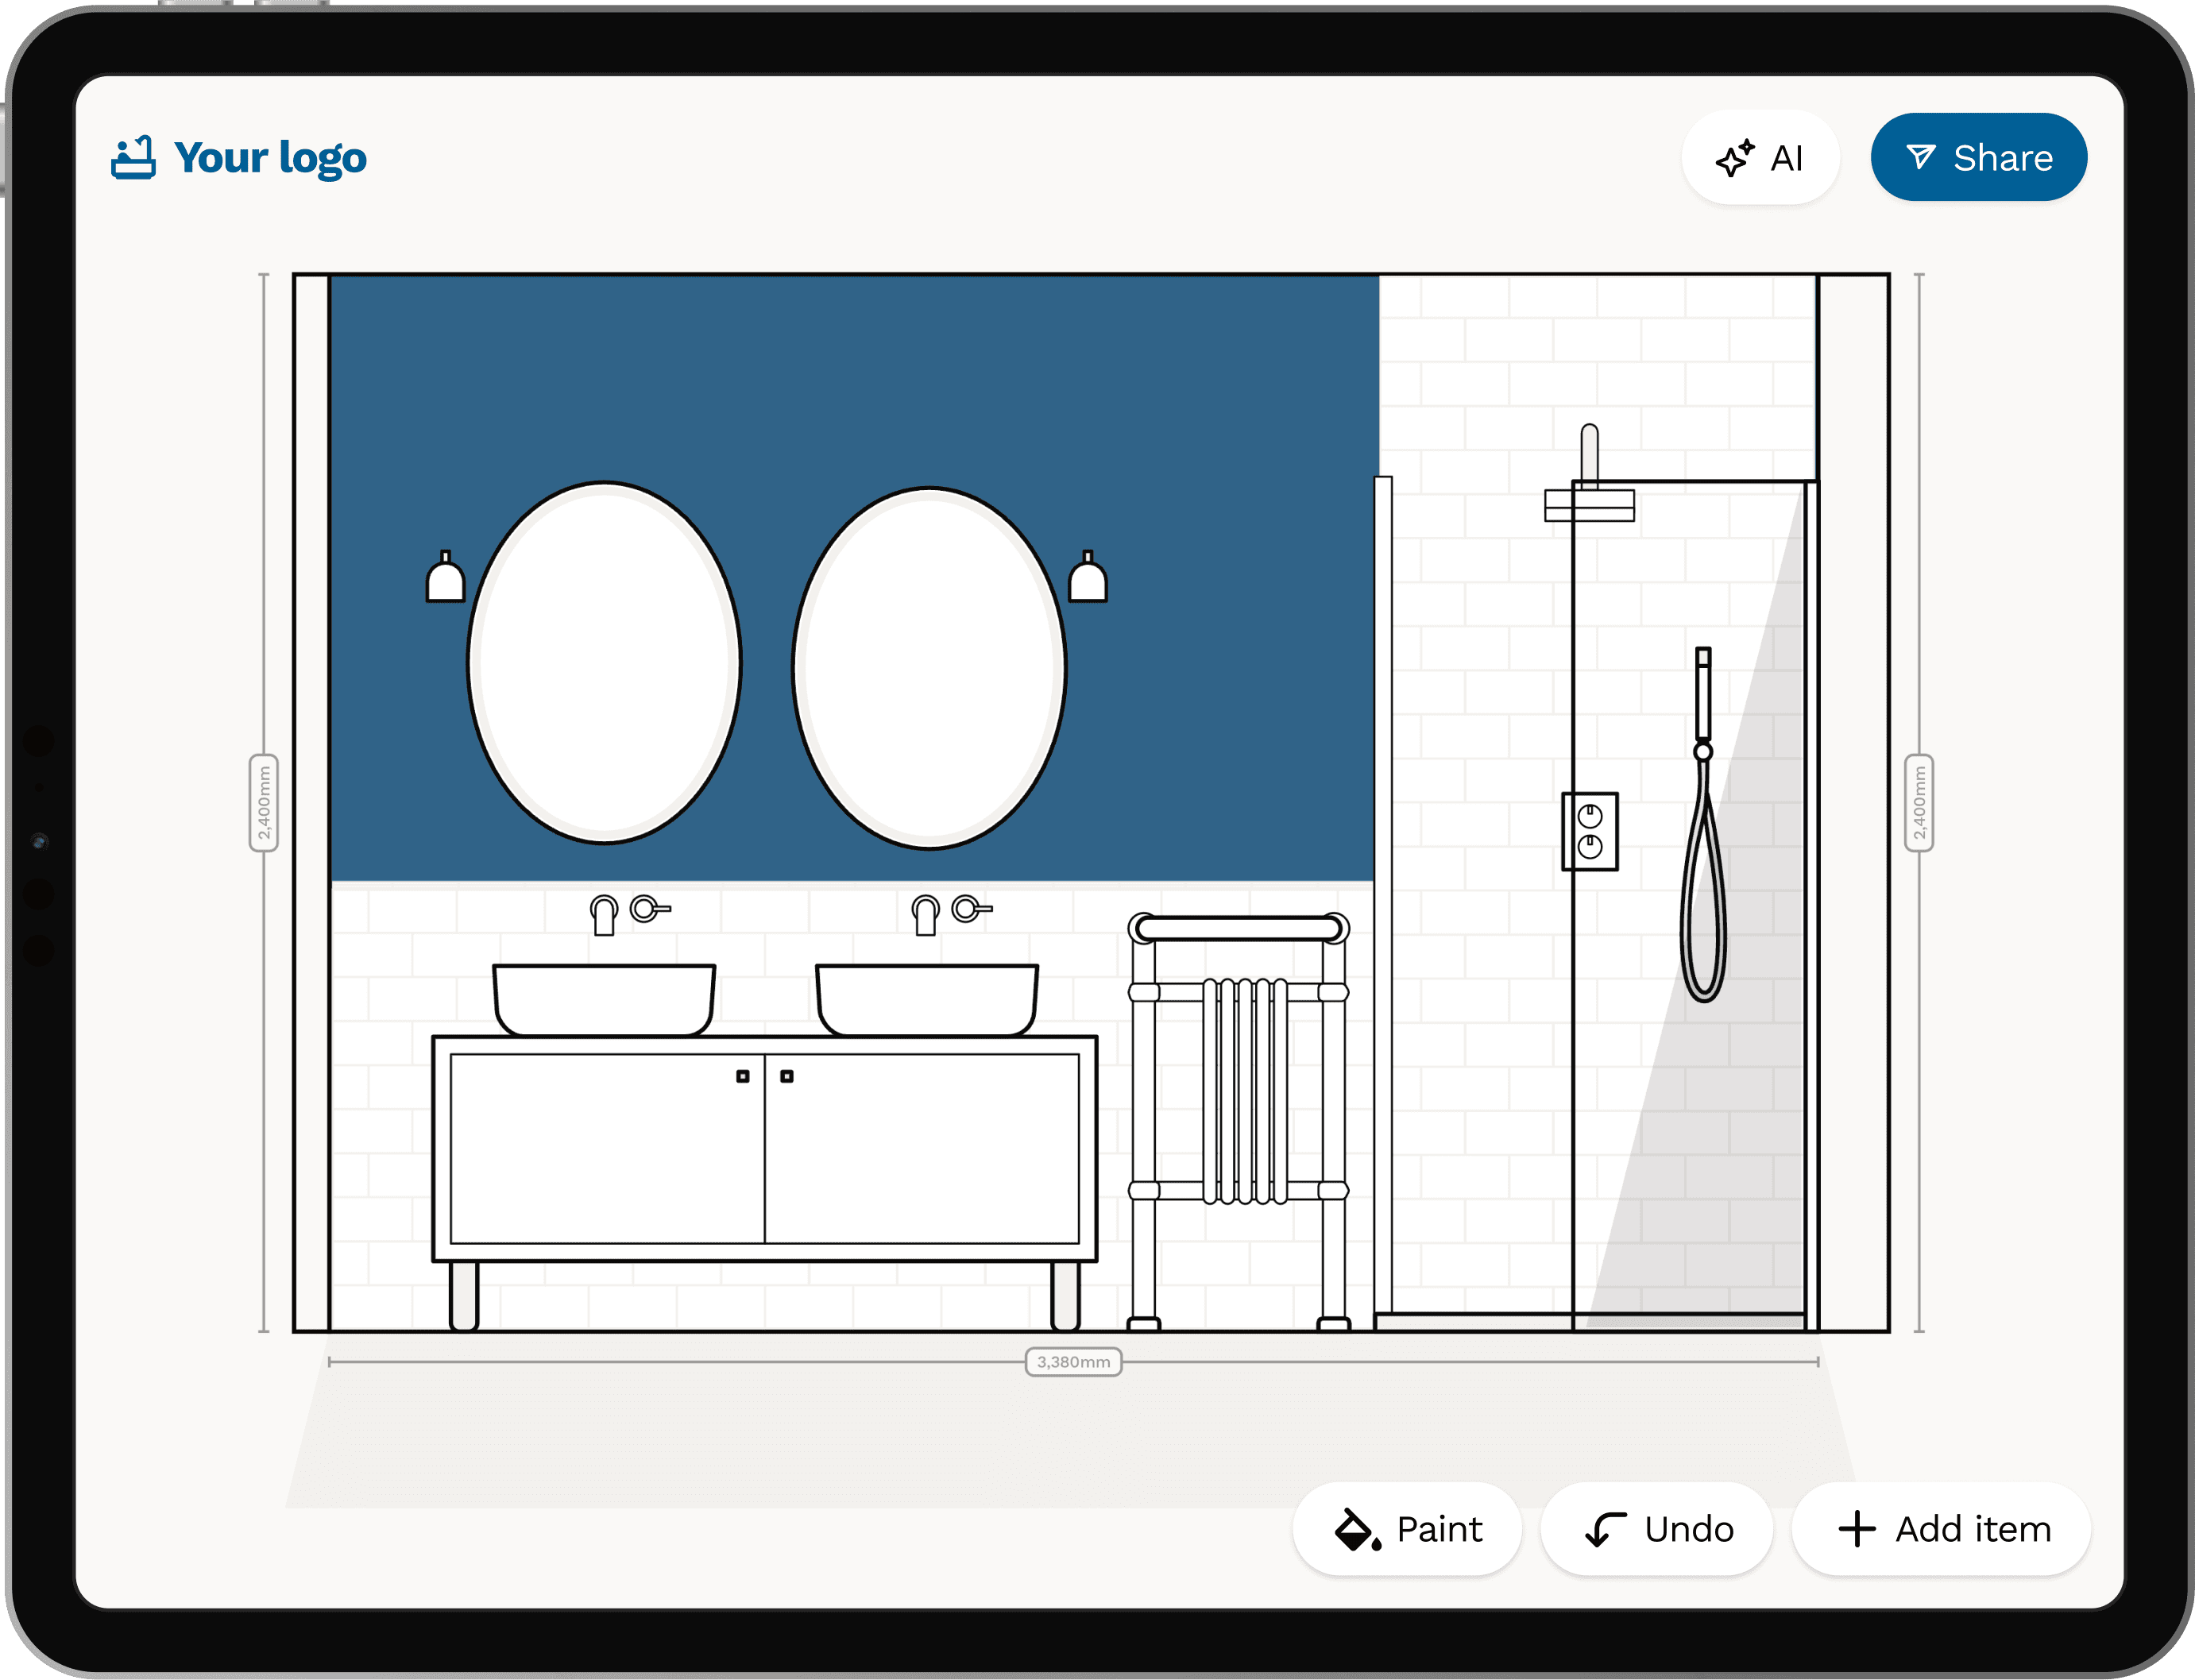Select the vanity unit left door
Image resolution: width=2195 pixels, height=1680 pixels.
[607, 1149]
